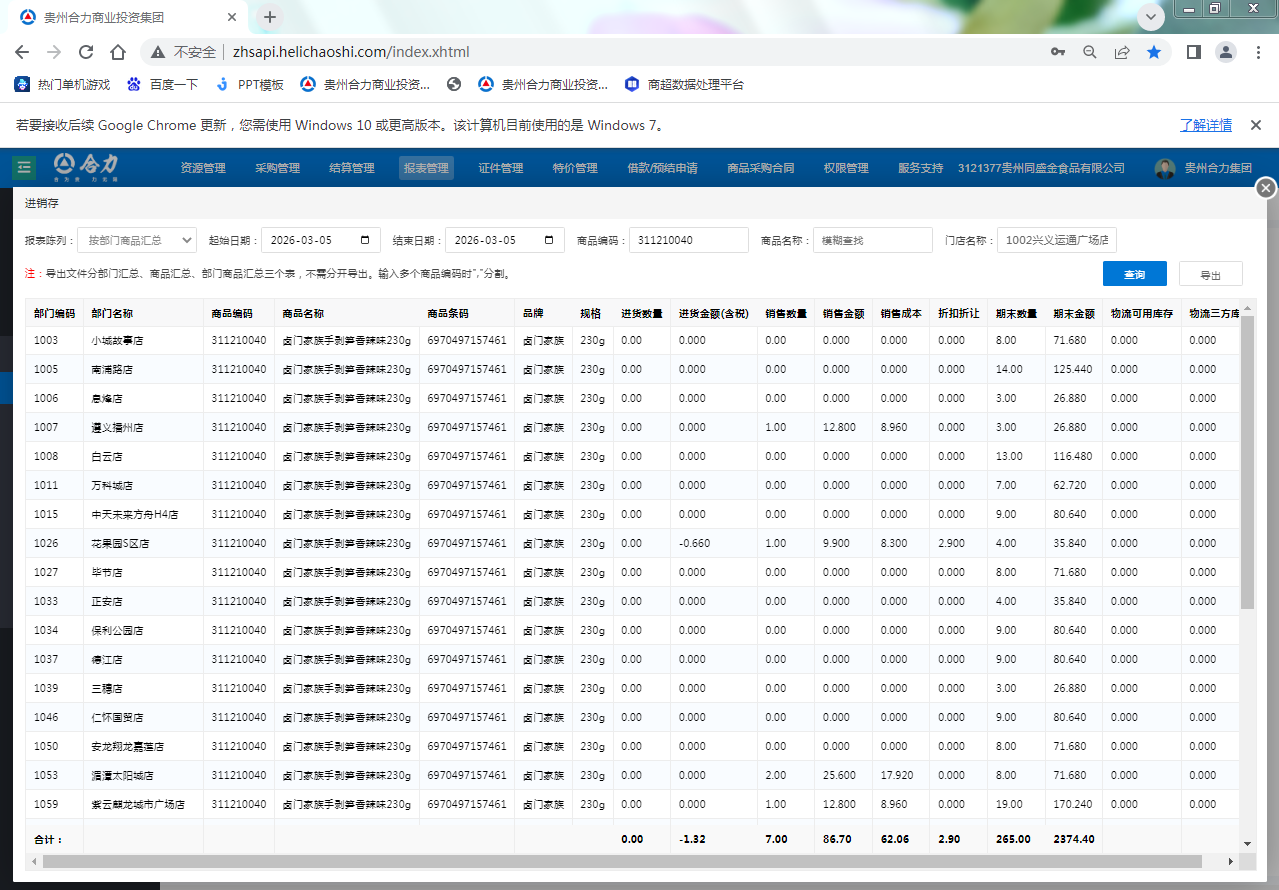Open the Chrome side panel icon
Viewport: 1279px width, 890px height.
coord(1193,52)
